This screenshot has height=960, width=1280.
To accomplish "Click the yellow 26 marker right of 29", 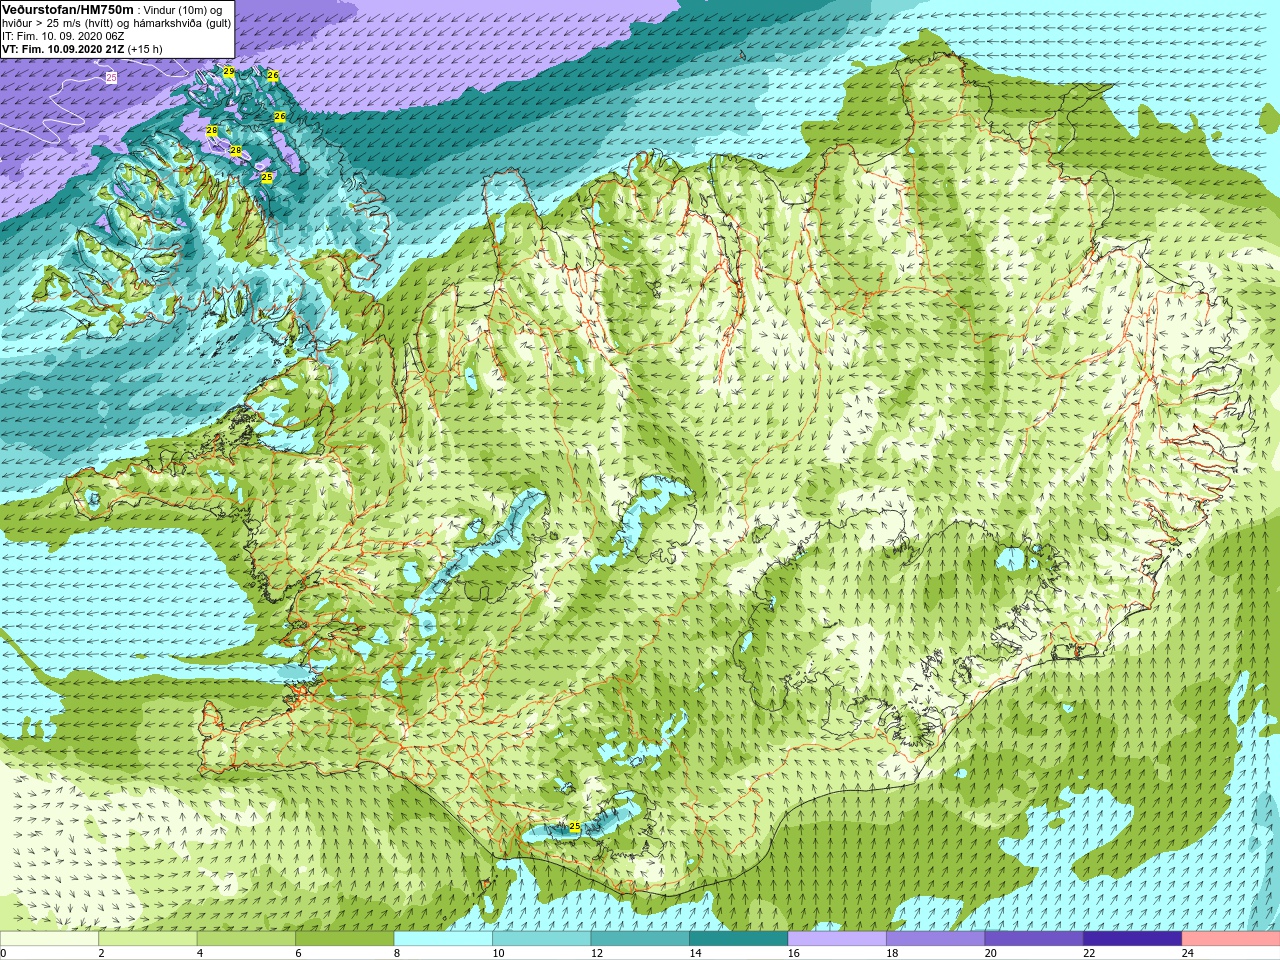I will tap(273, 75).
